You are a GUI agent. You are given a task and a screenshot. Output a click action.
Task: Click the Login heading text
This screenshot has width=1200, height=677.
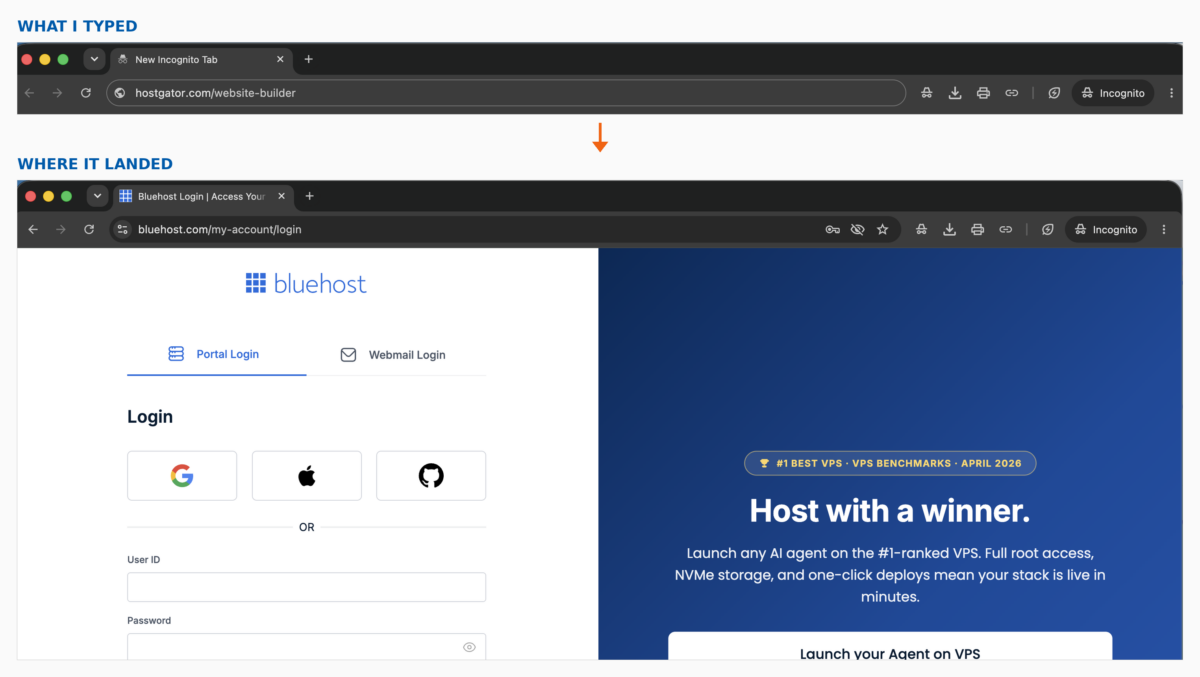(150, 417)
